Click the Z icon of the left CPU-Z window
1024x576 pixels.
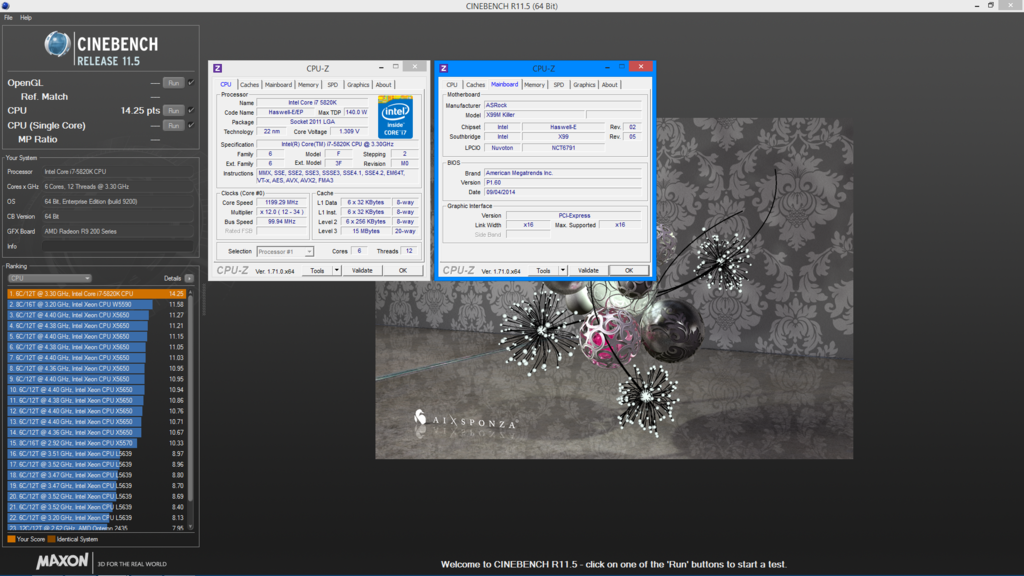(217, 68)
